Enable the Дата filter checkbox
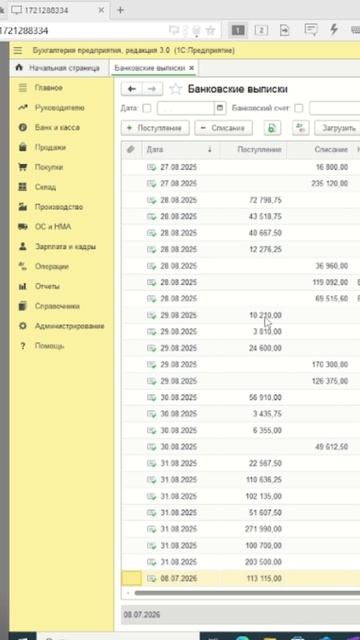This screenshot has width=360, height=640. 147,108
